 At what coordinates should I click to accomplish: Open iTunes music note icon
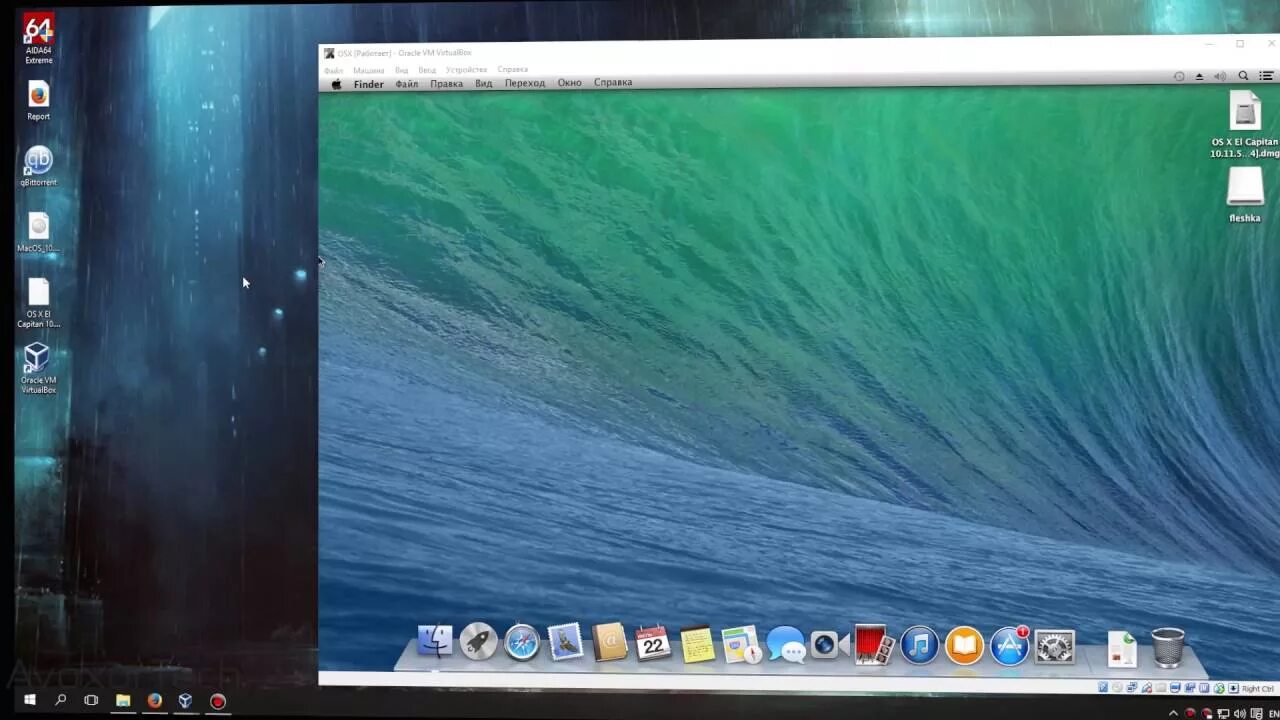coord(919,645)
